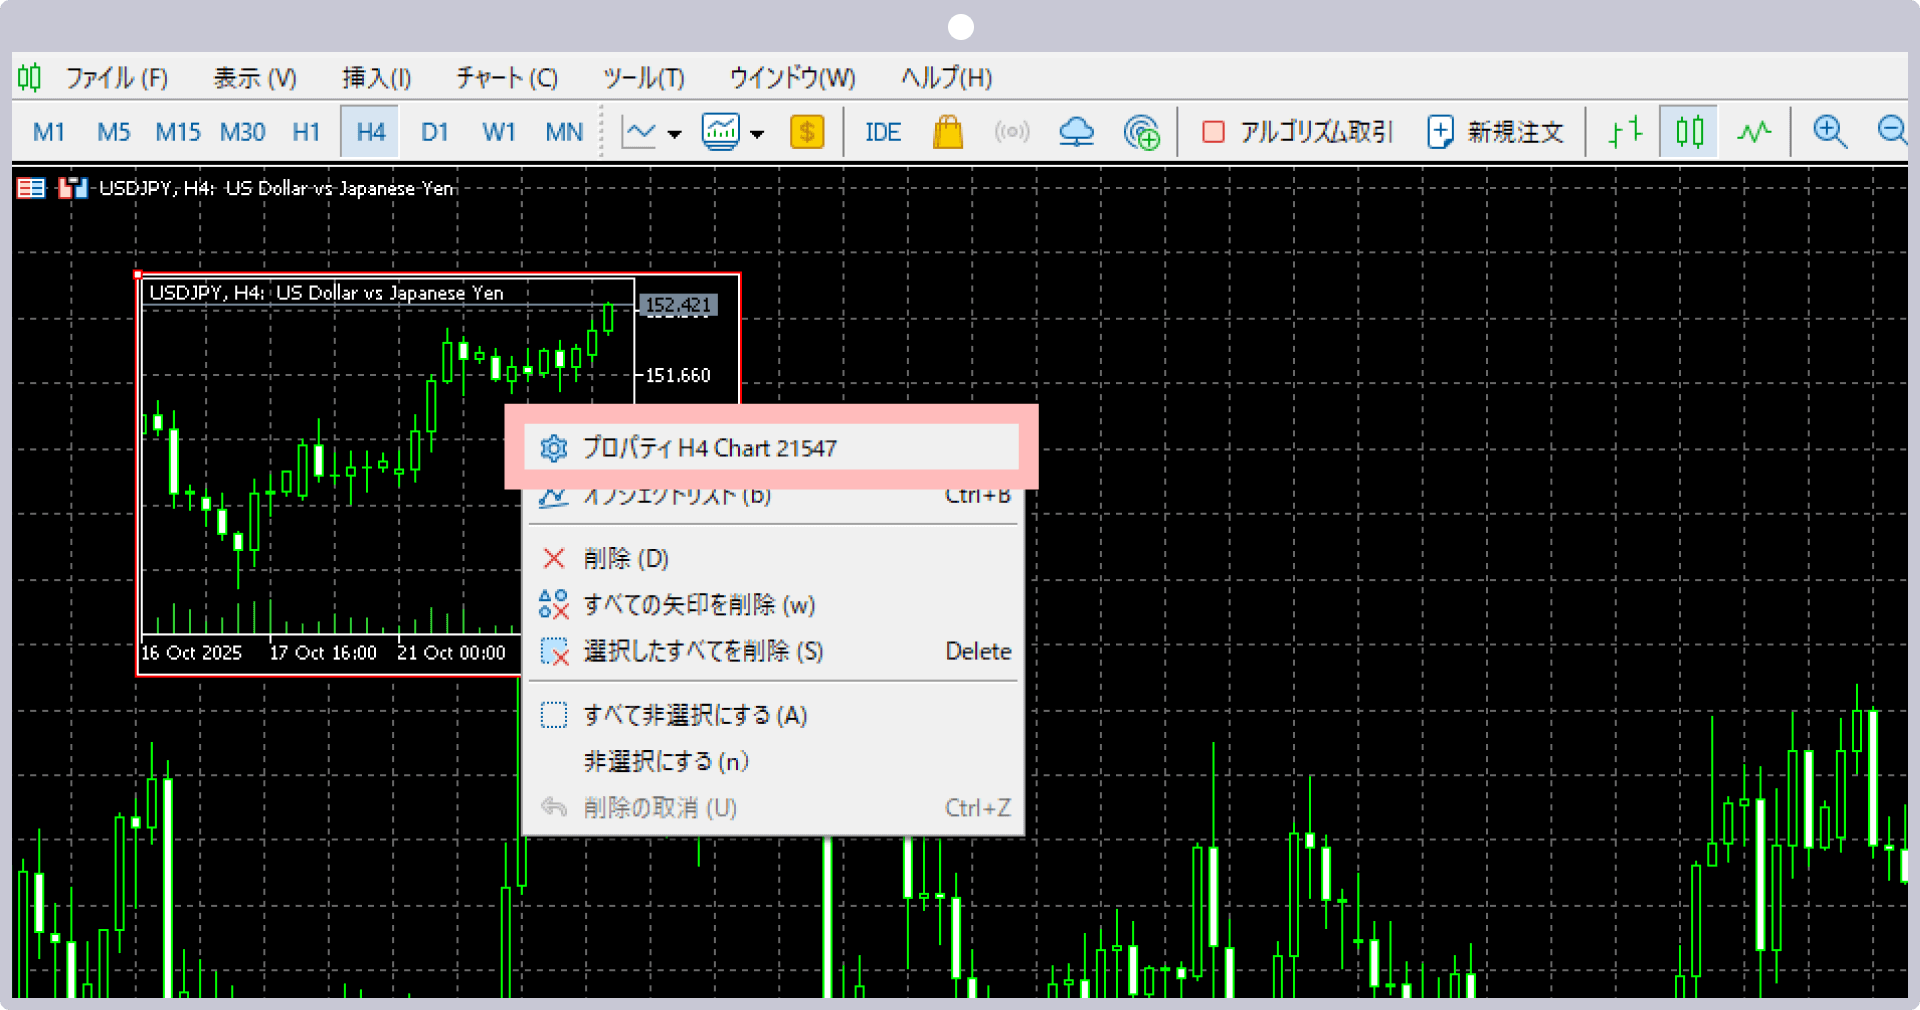The image size is (1920, 1010).
Task: Click the dollar sign trading icon
Action: point(807,132)
